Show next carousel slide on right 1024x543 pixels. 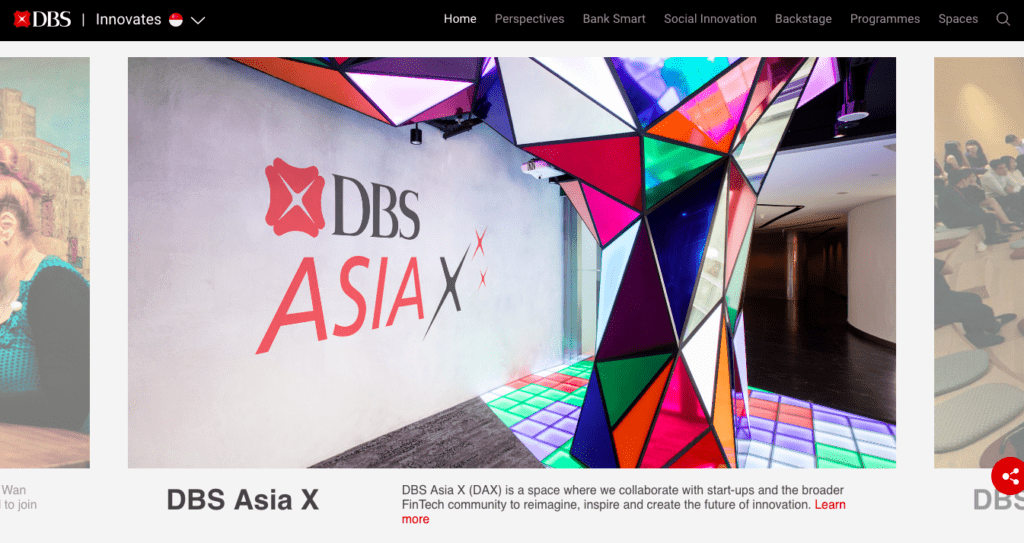click(979, 262)
